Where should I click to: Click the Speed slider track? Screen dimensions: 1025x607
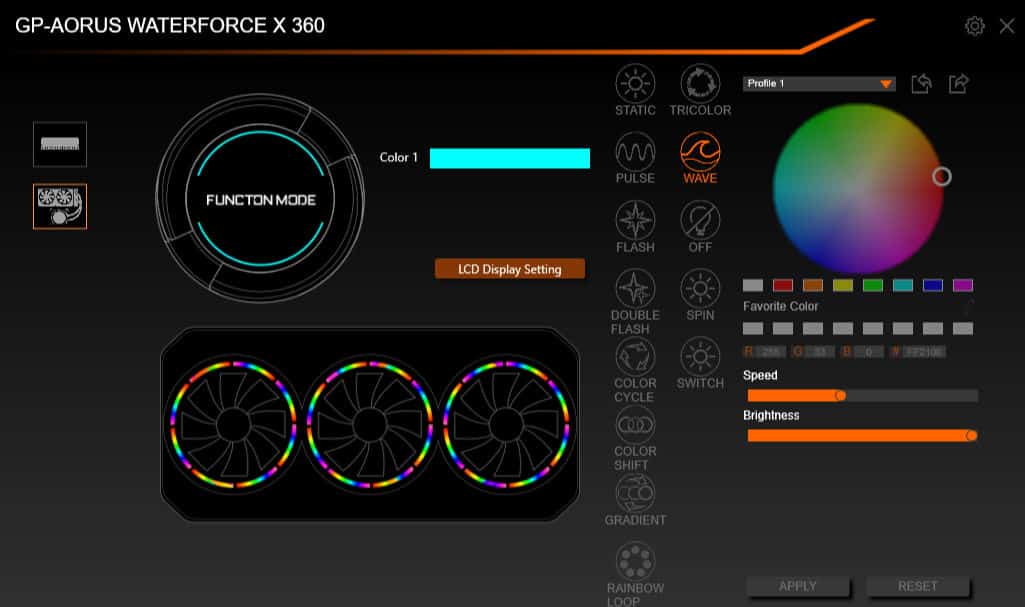(863, 396)
